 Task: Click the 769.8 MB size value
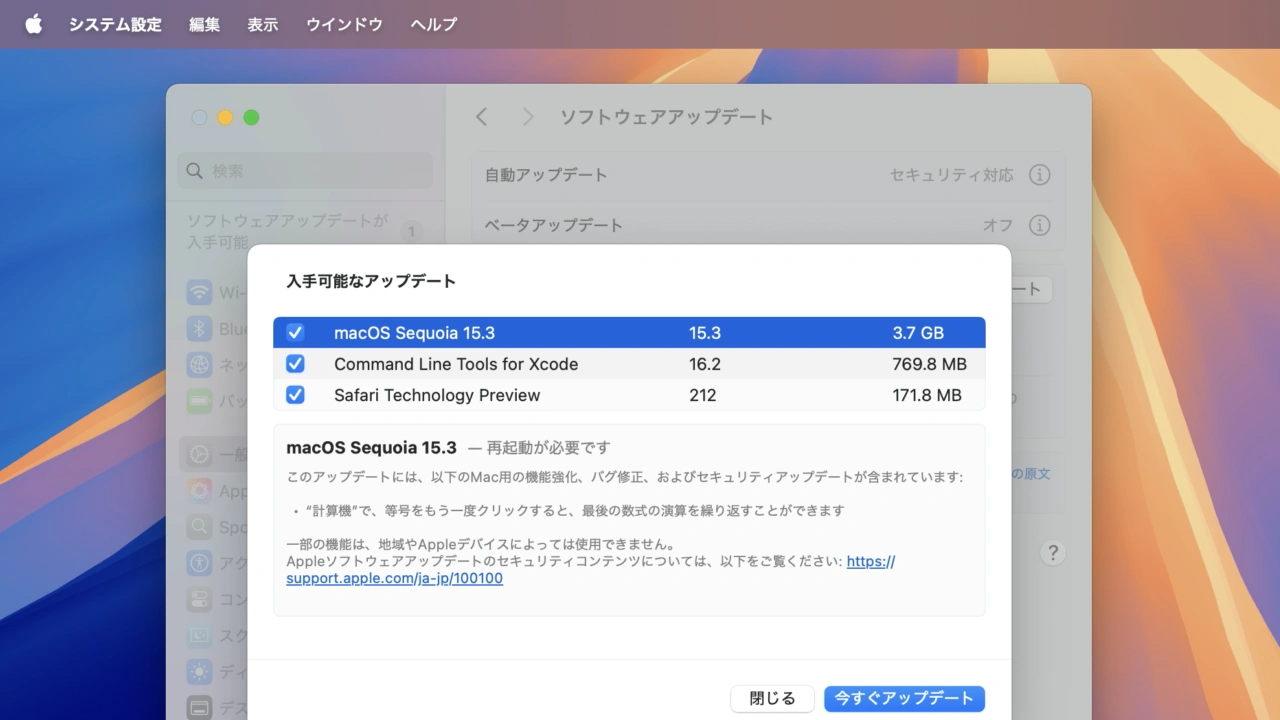click(x=929, y=364)
